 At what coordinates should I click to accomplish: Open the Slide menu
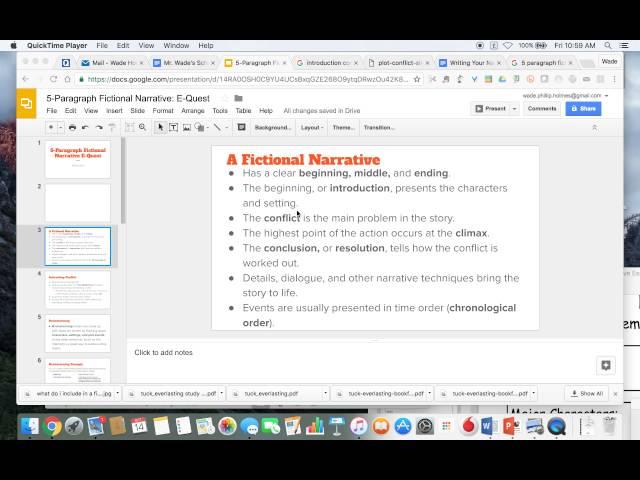(x=138, y=111)
